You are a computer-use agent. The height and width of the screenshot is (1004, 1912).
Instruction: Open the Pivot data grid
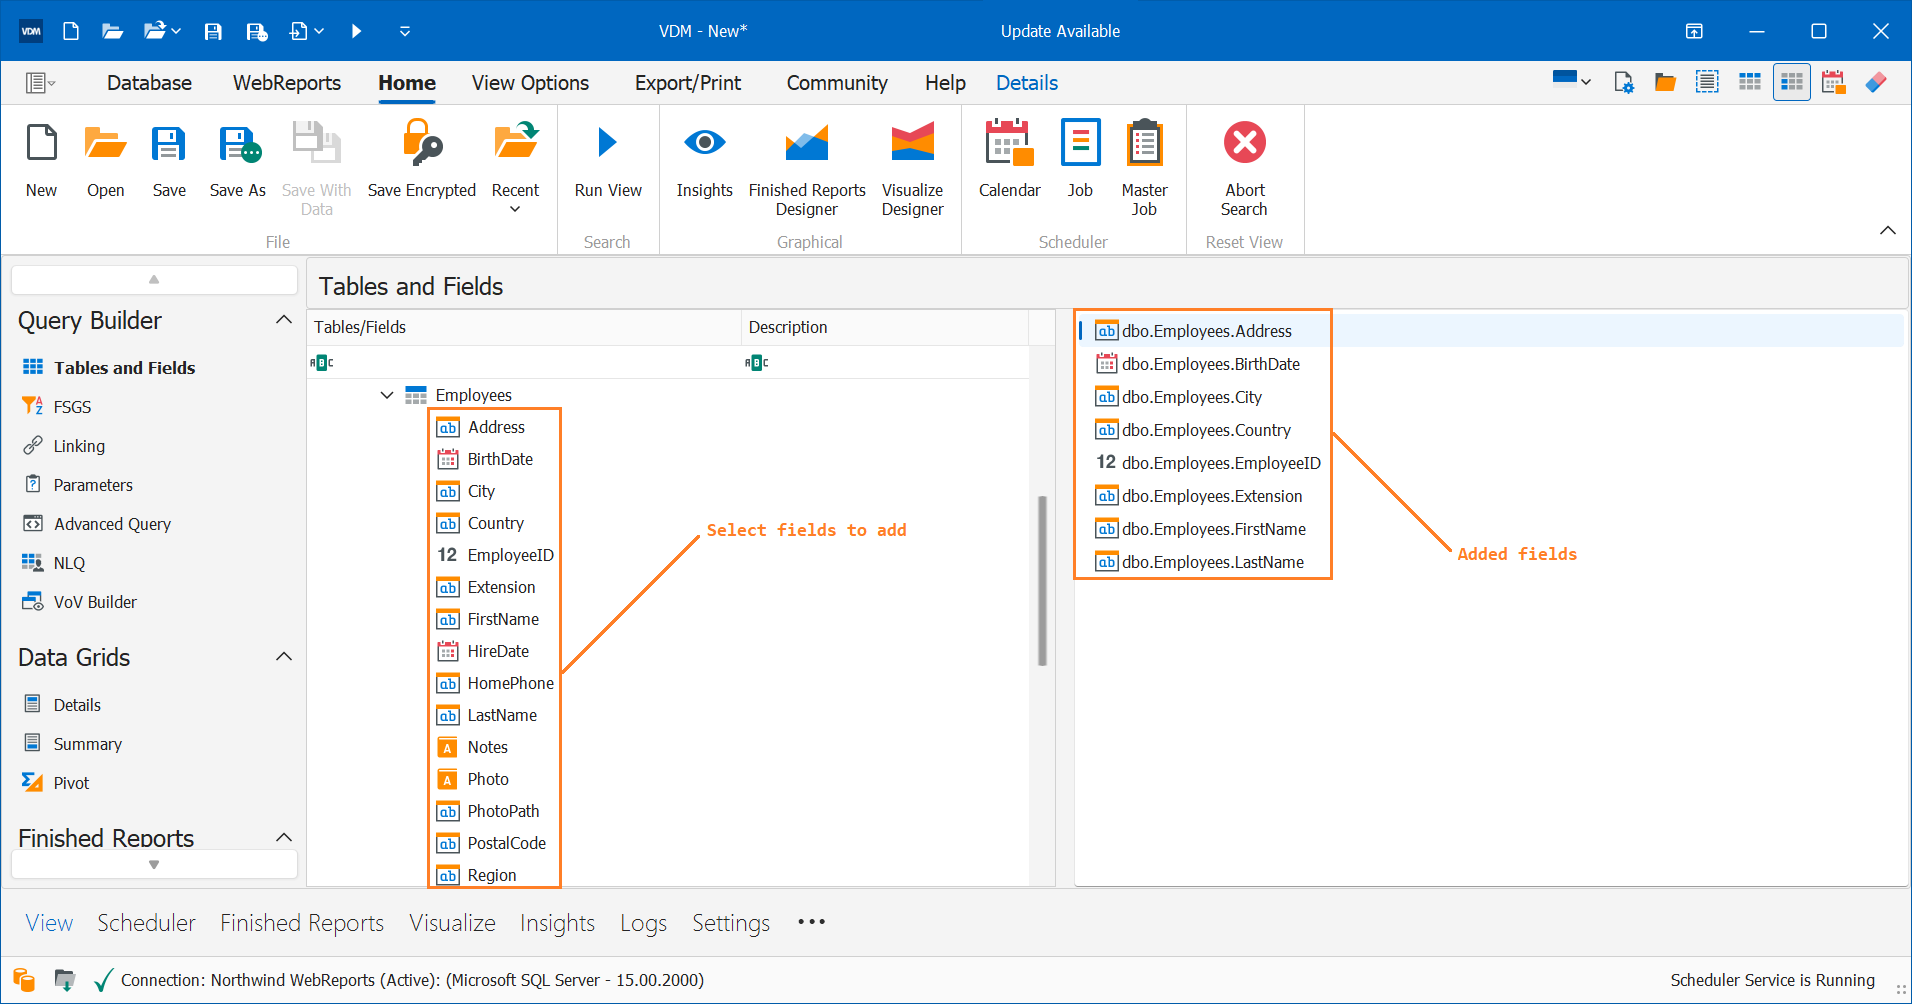point(71,783)
